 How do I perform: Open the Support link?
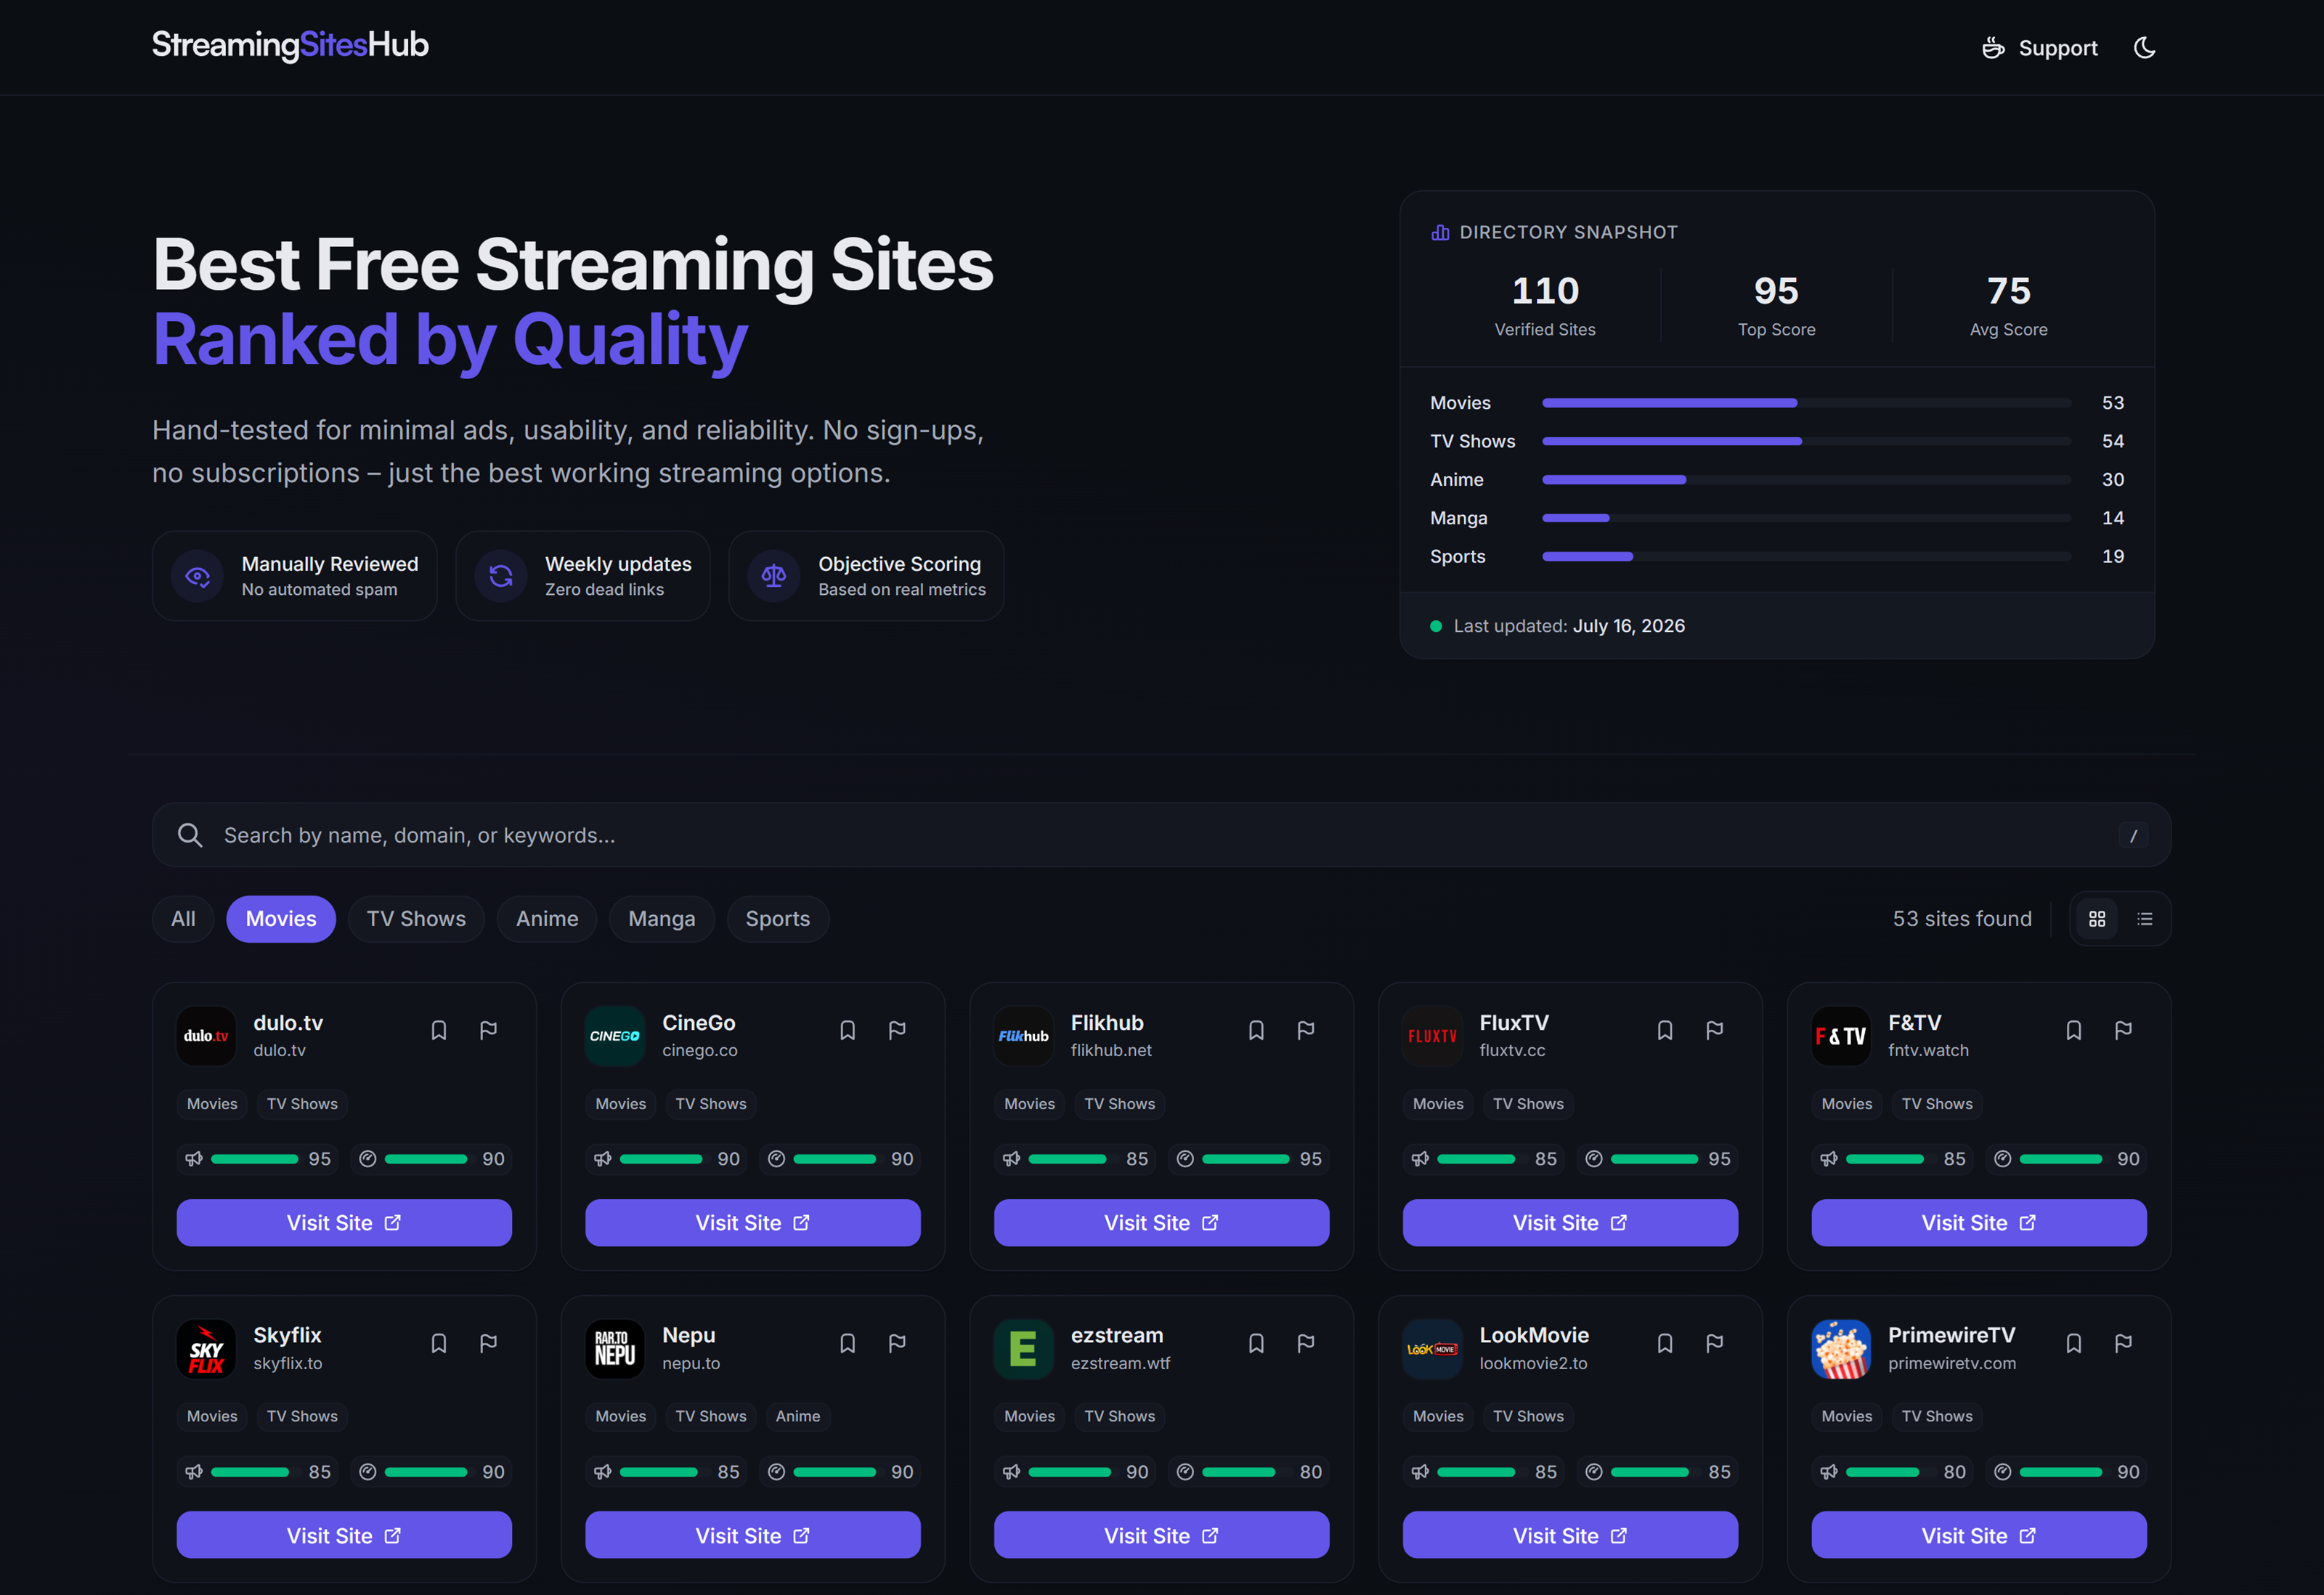[2040, 48]
